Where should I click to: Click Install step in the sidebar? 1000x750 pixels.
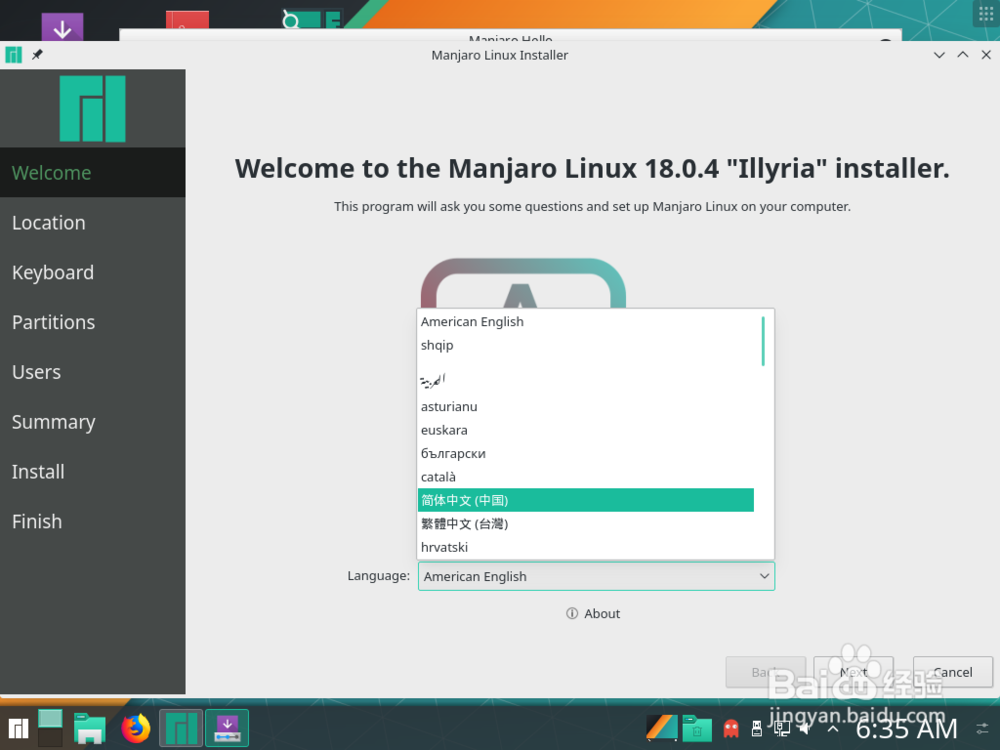coord(92,471)
